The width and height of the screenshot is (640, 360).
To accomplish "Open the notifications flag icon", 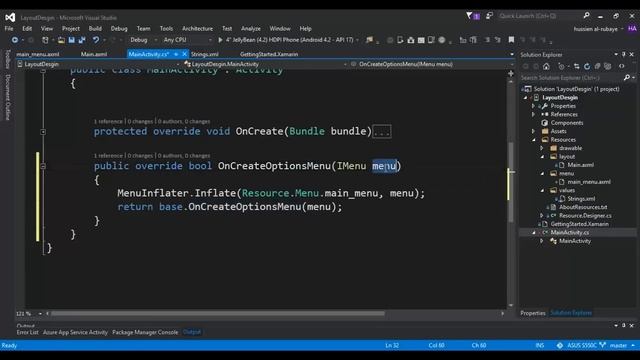I will [469, 16].
